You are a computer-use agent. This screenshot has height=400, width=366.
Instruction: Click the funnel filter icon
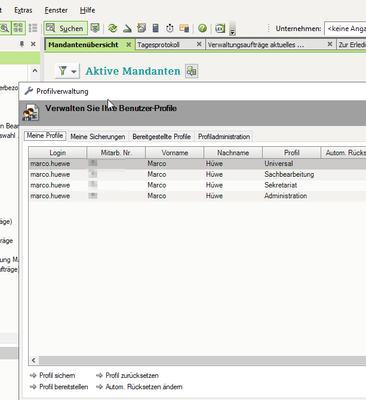(62, 71)
